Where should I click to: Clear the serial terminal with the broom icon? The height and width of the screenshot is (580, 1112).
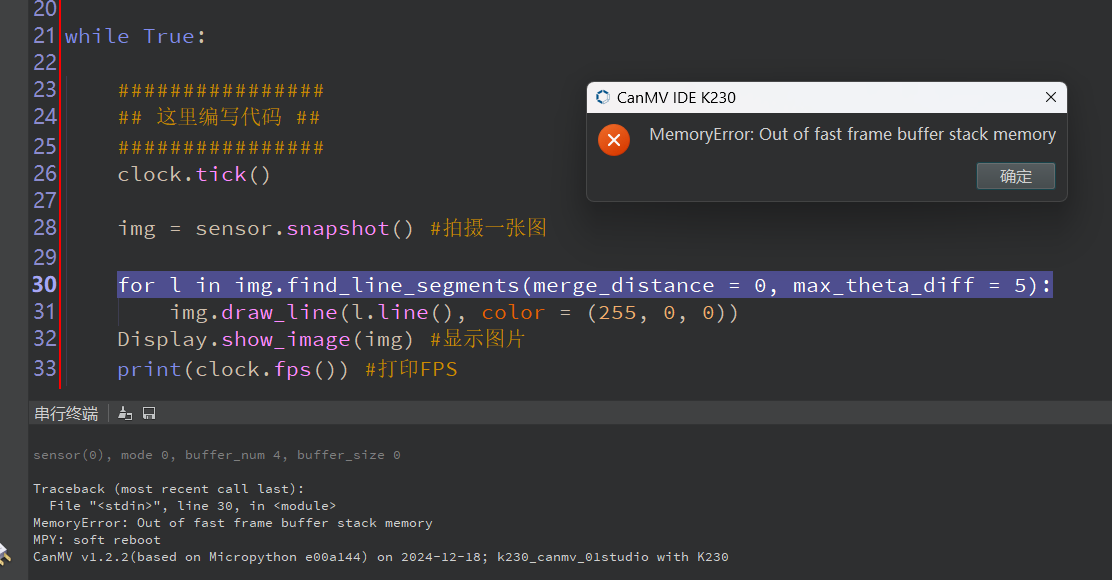pos(125,413)
